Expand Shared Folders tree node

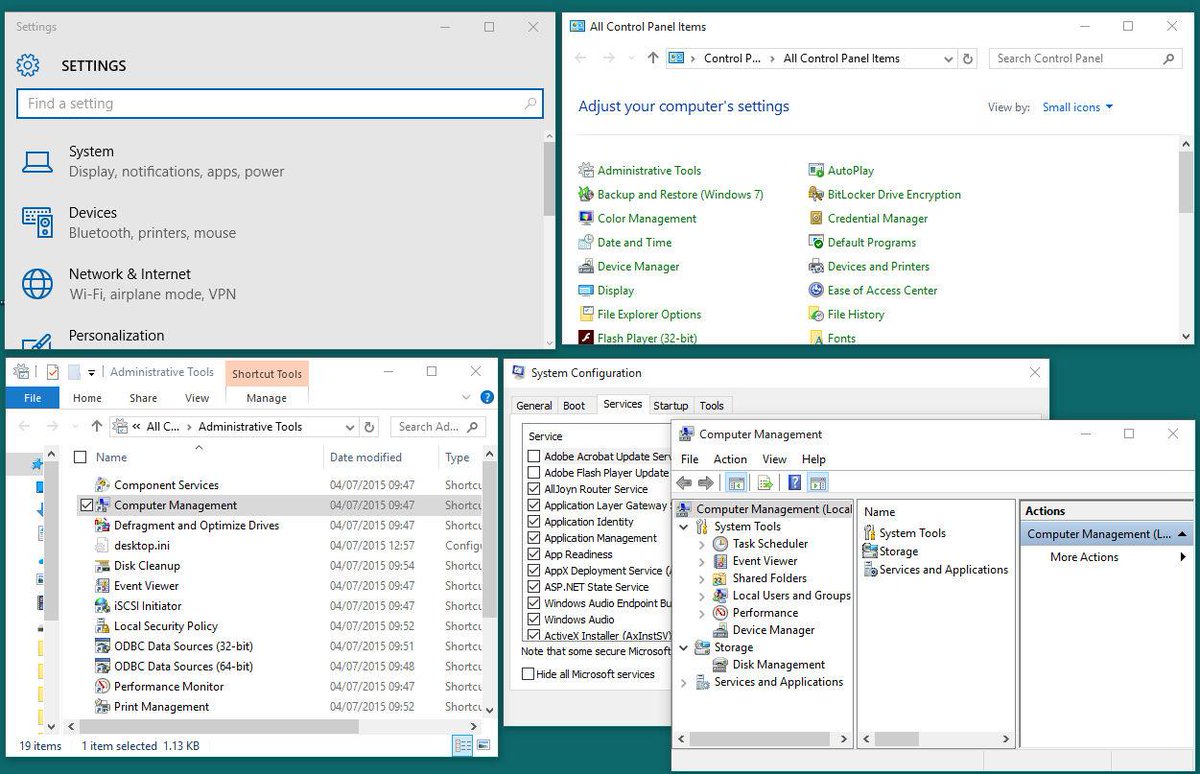[x=701, y=579]
